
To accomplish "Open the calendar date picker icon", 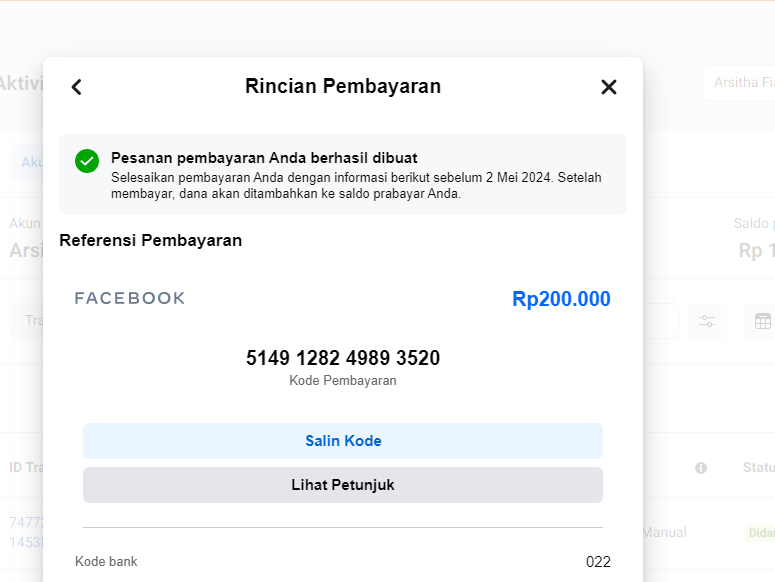I will tap(762, 321).
